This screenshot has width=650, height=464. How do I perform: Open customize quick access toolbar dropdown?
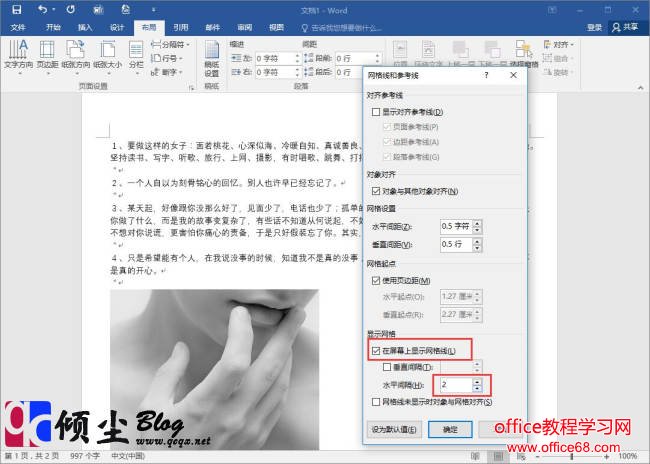click(154, 9)
